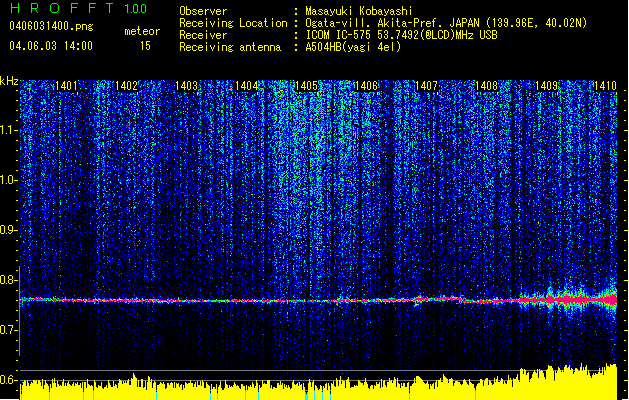Select antenna text A504HB(yagi 4el)
The image size is (629, 400).
coord(353,47)
